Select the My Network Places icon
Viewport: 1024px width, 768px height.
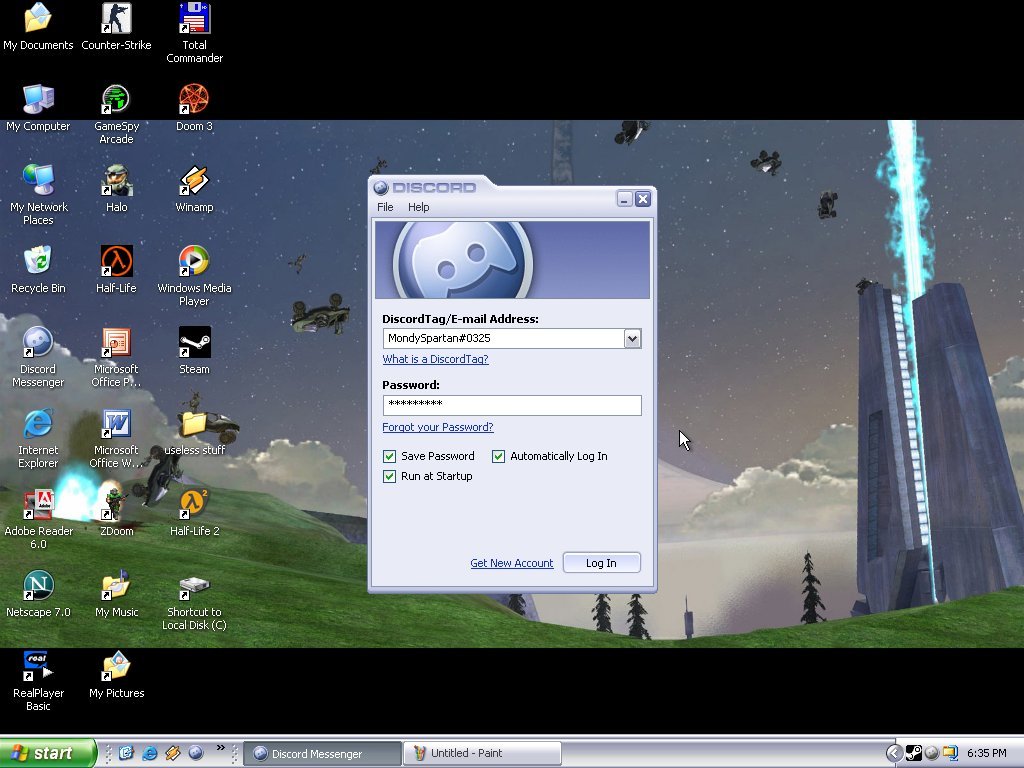tap(38, 195)
